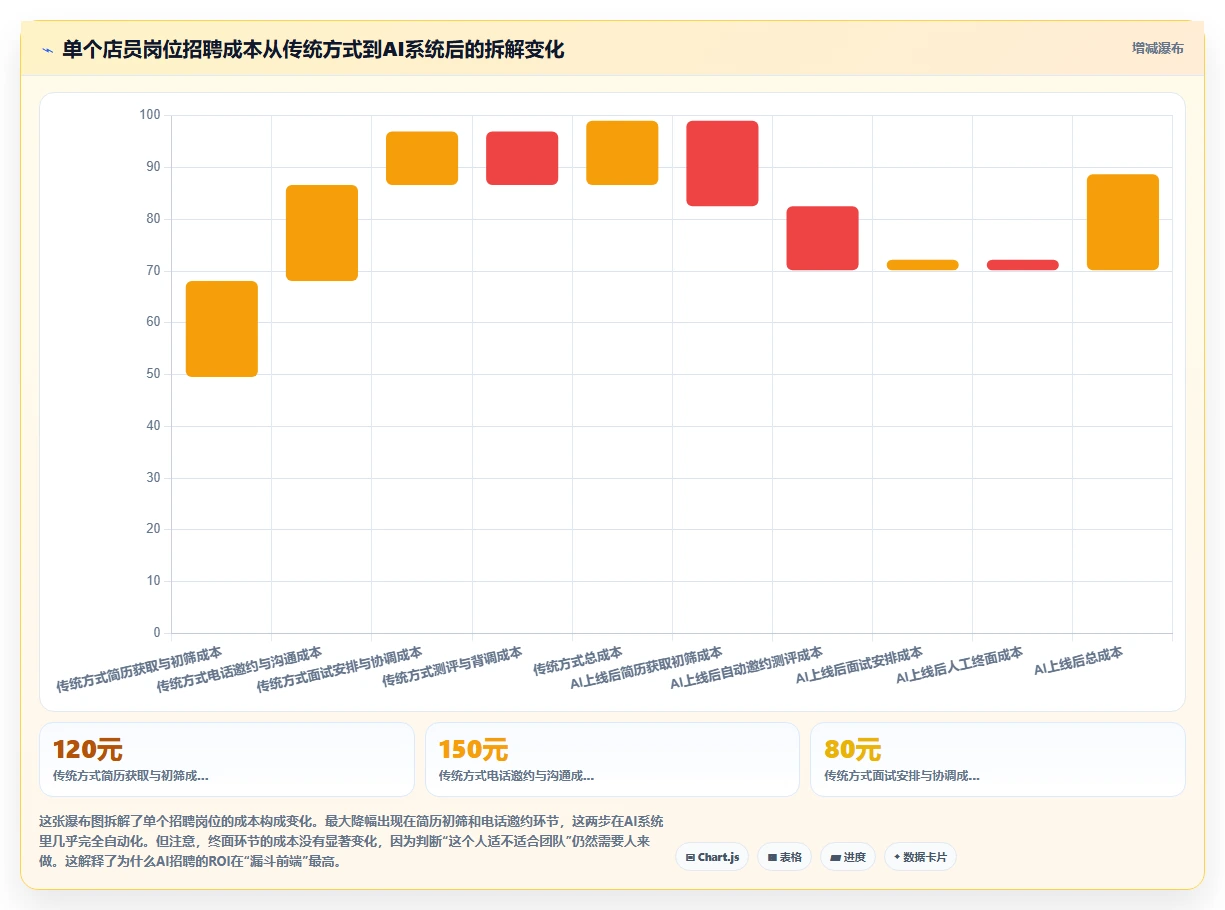Click the AI上线后简历获取初筛成本 red bar
The width and height of the screenshot is (1225, 910).
coord(722,164)
